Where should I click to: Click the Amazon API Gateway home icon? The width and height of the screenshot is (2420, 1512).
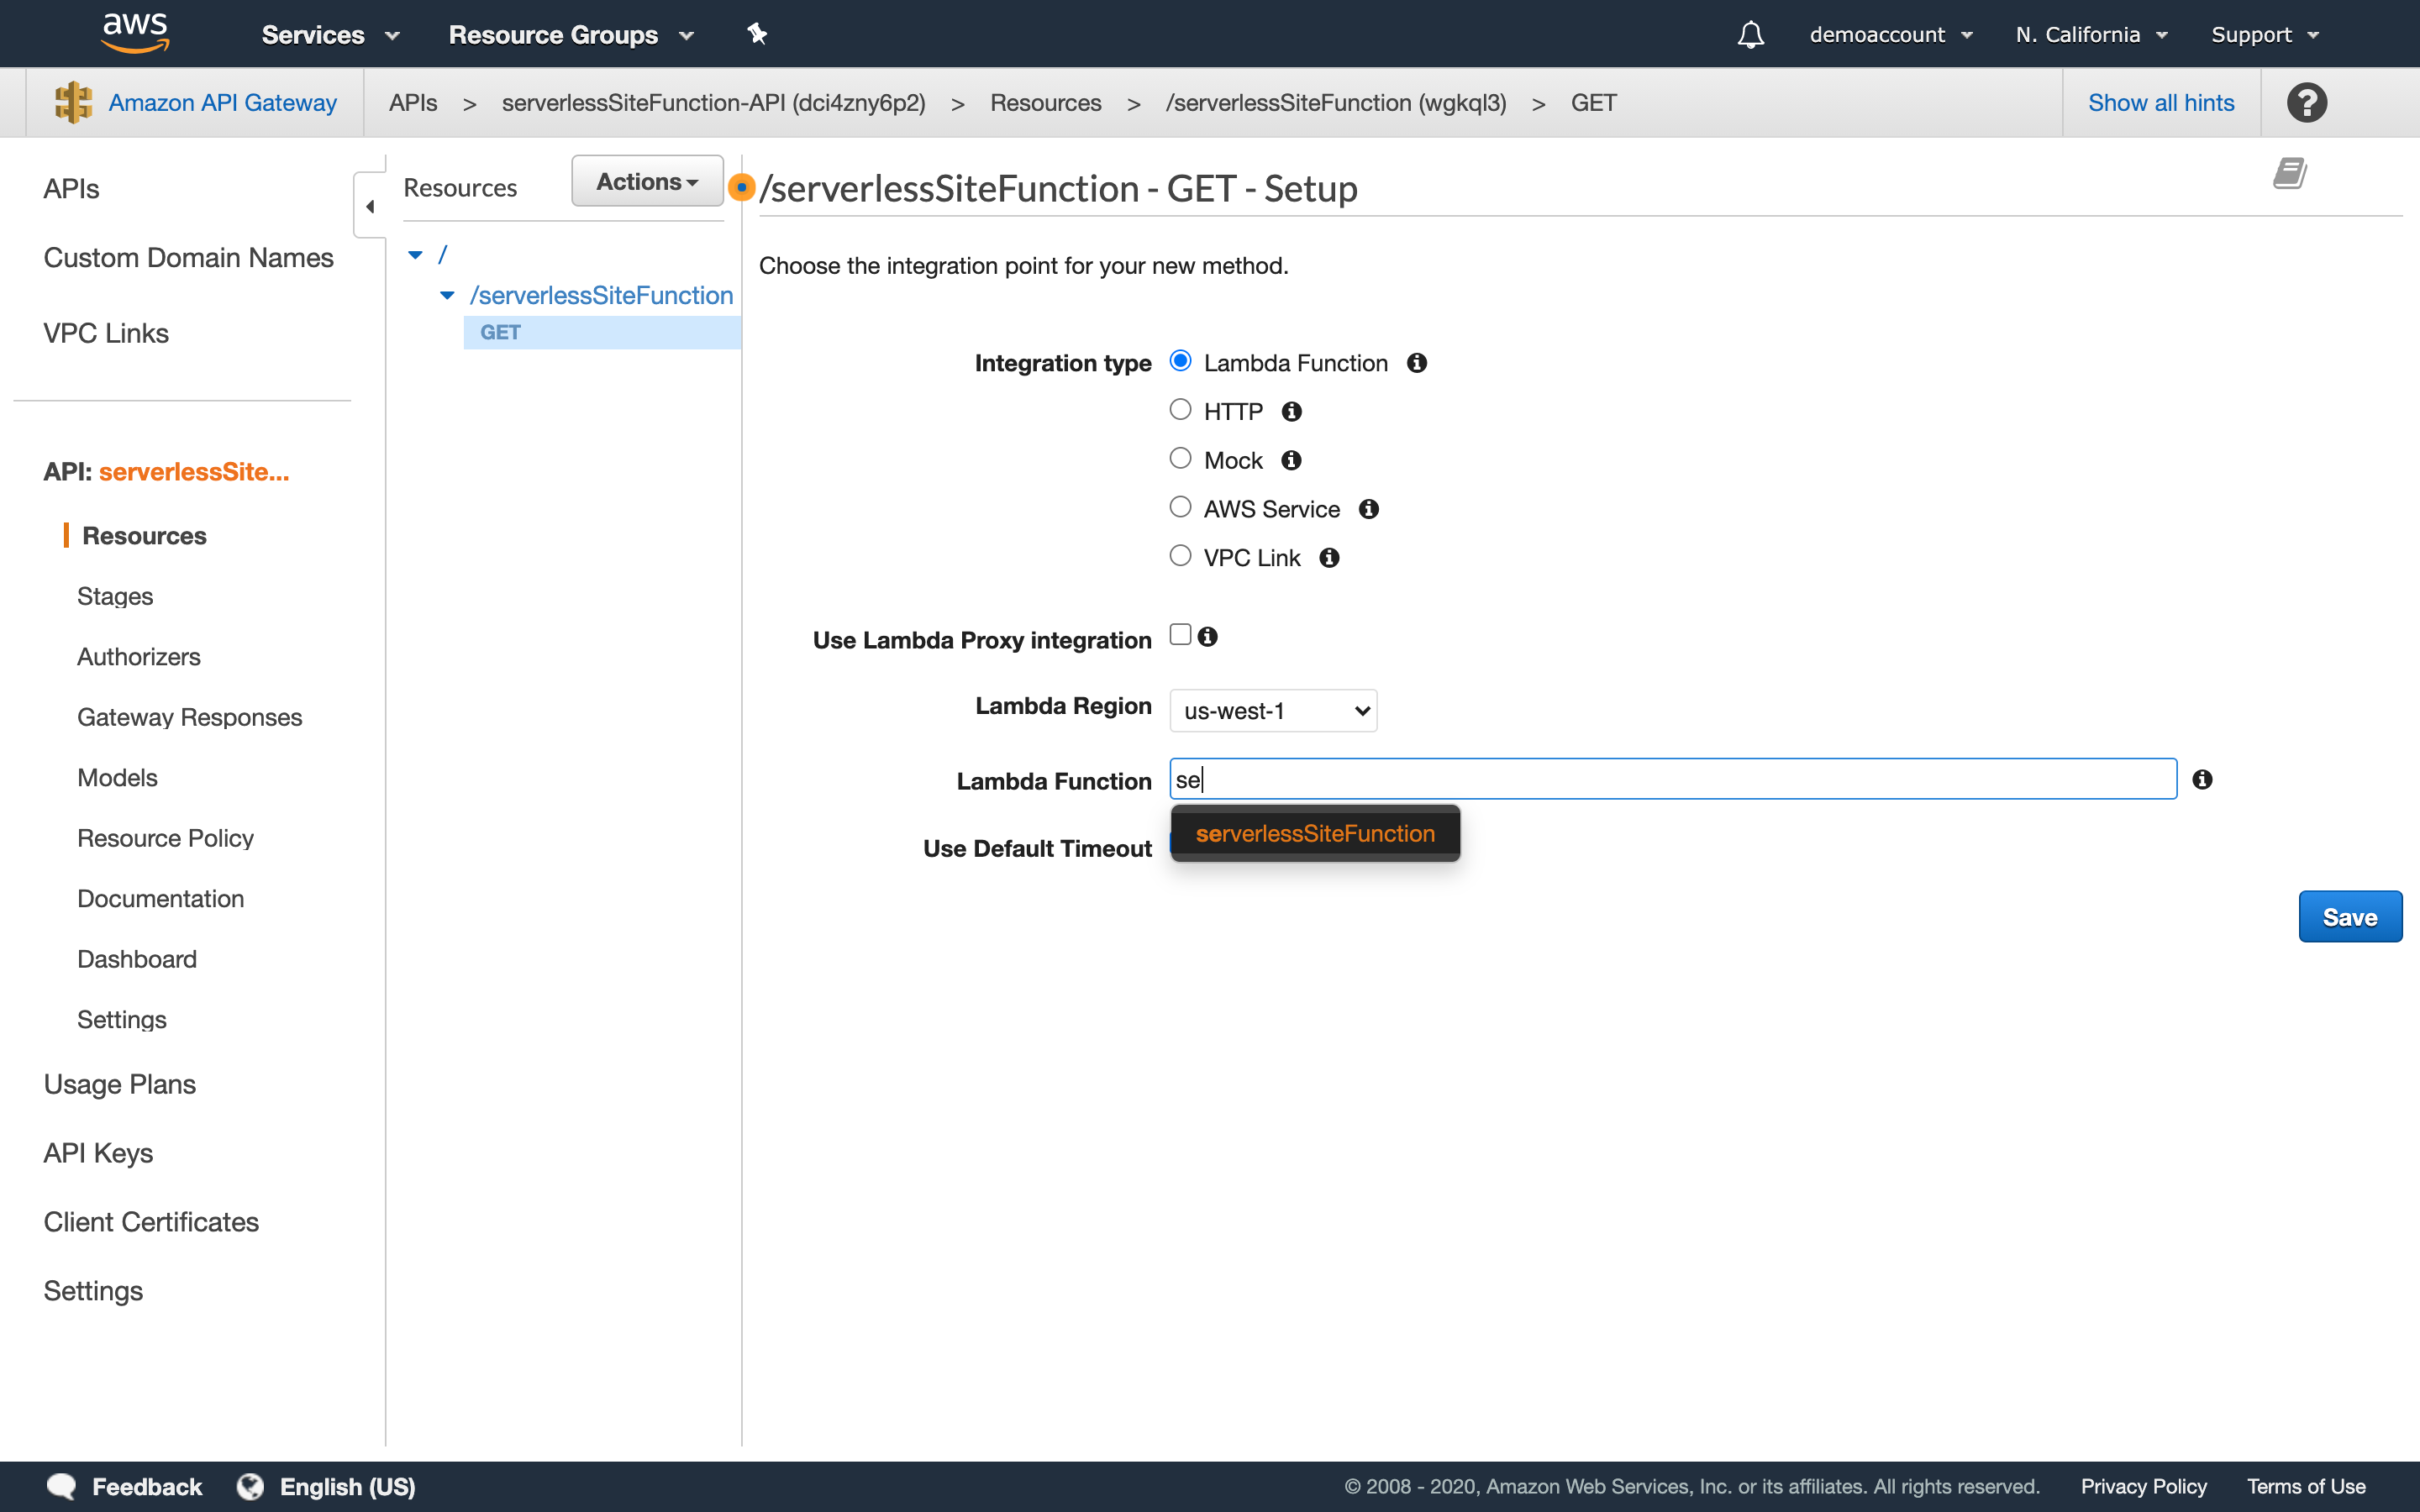pyautogui.click(x=73, y=102)
